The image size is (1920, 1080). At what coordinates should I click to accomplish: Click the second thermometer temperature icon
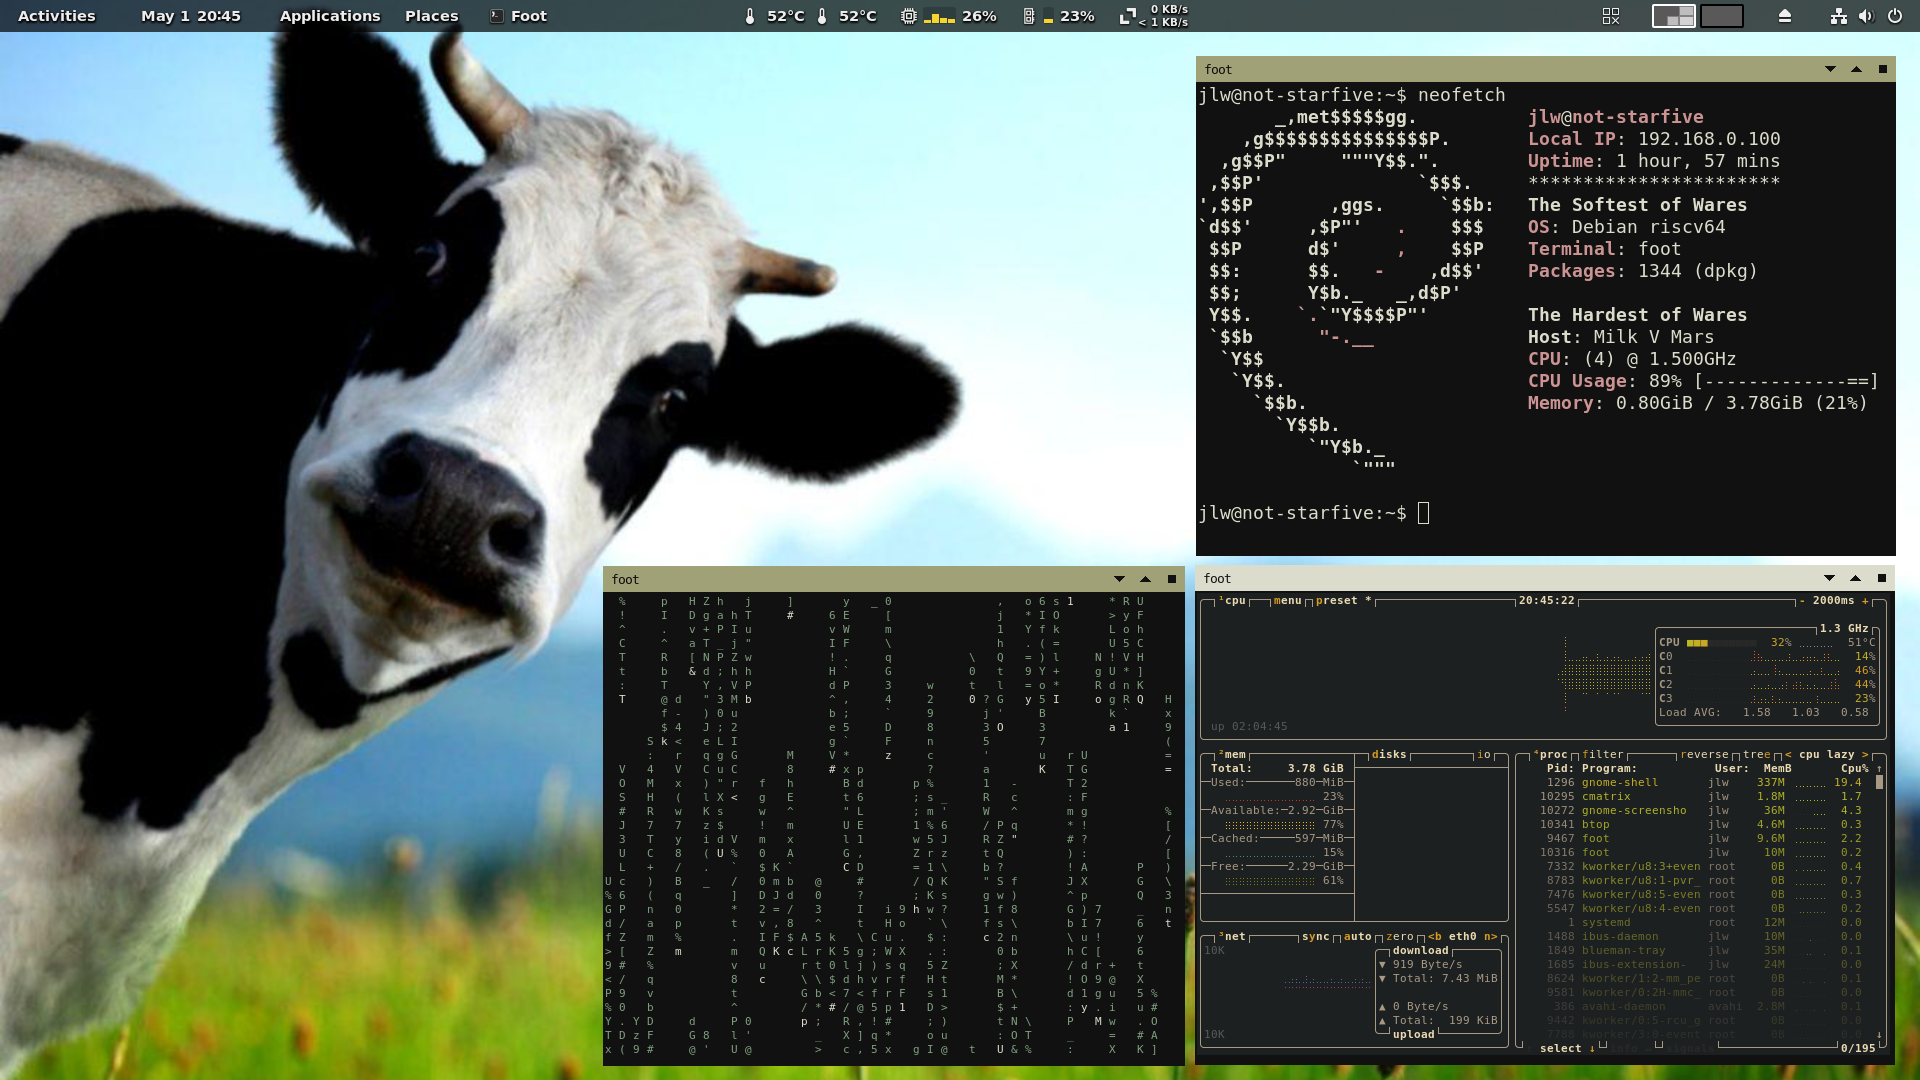[x=822, y=16]
